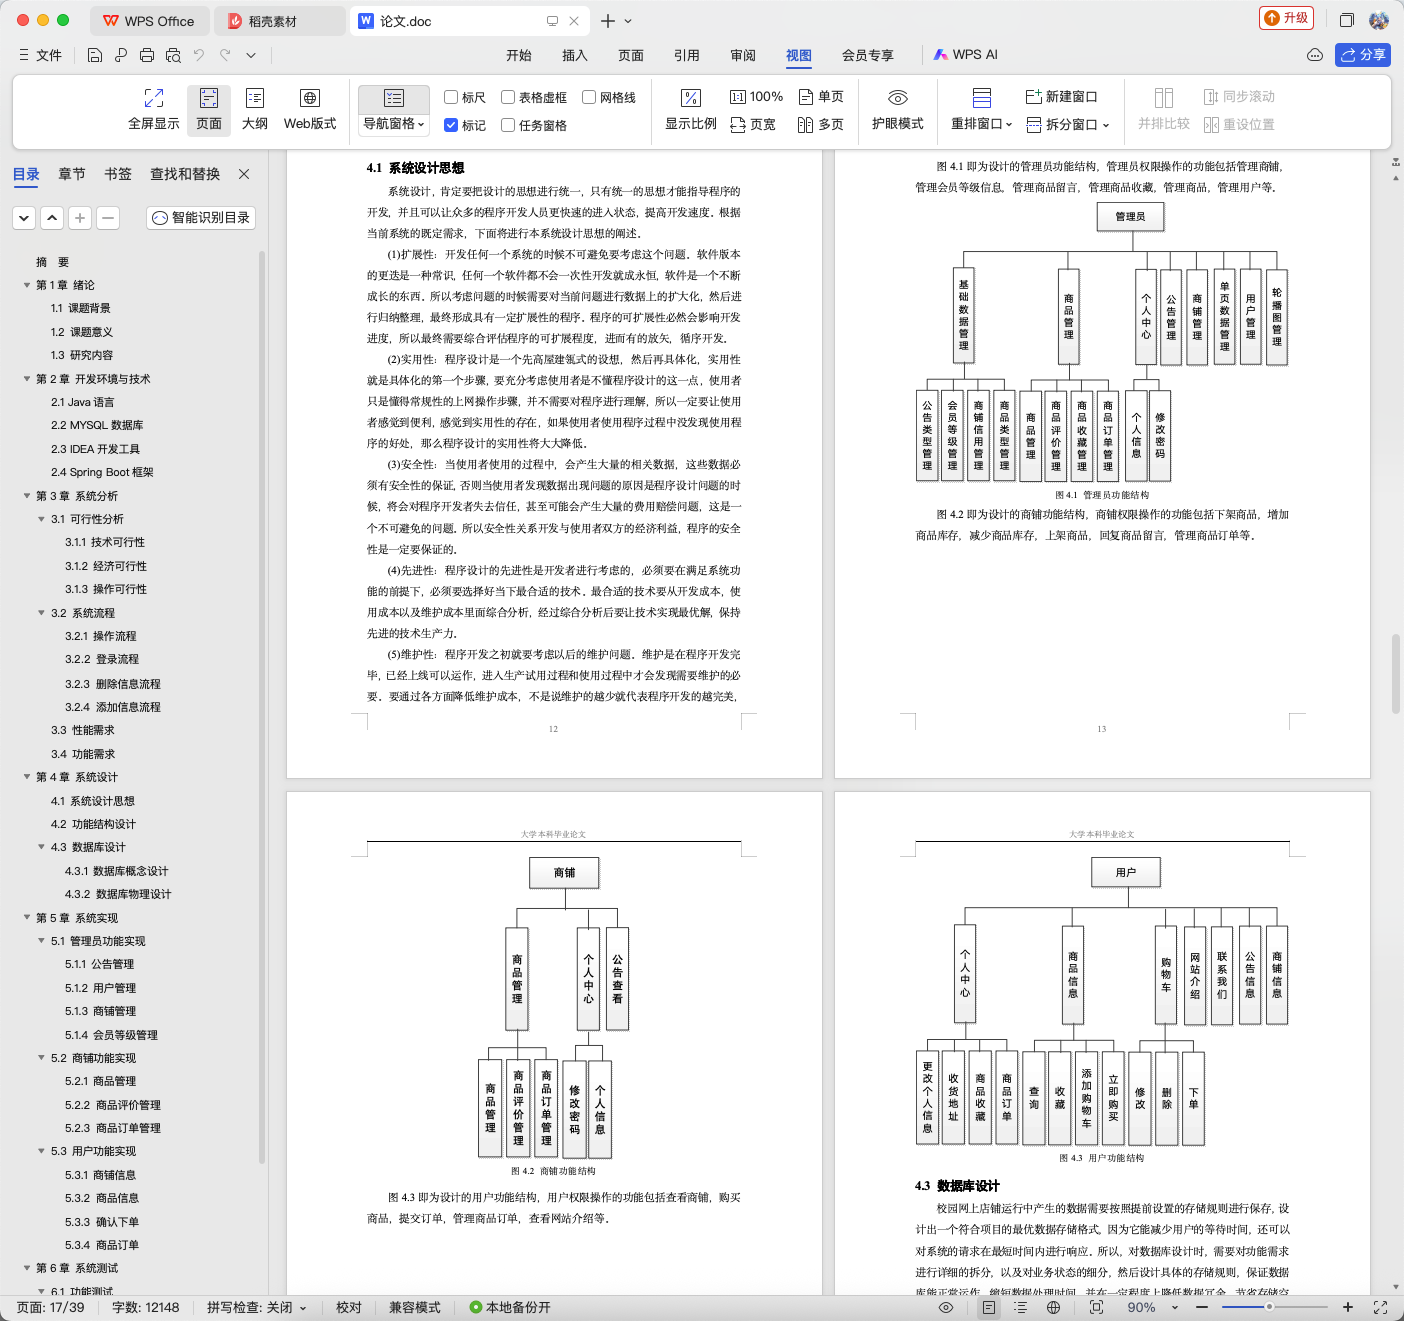Choose 多页 multi-page display
The image size is (1404, 1321).
pos(821,125)
